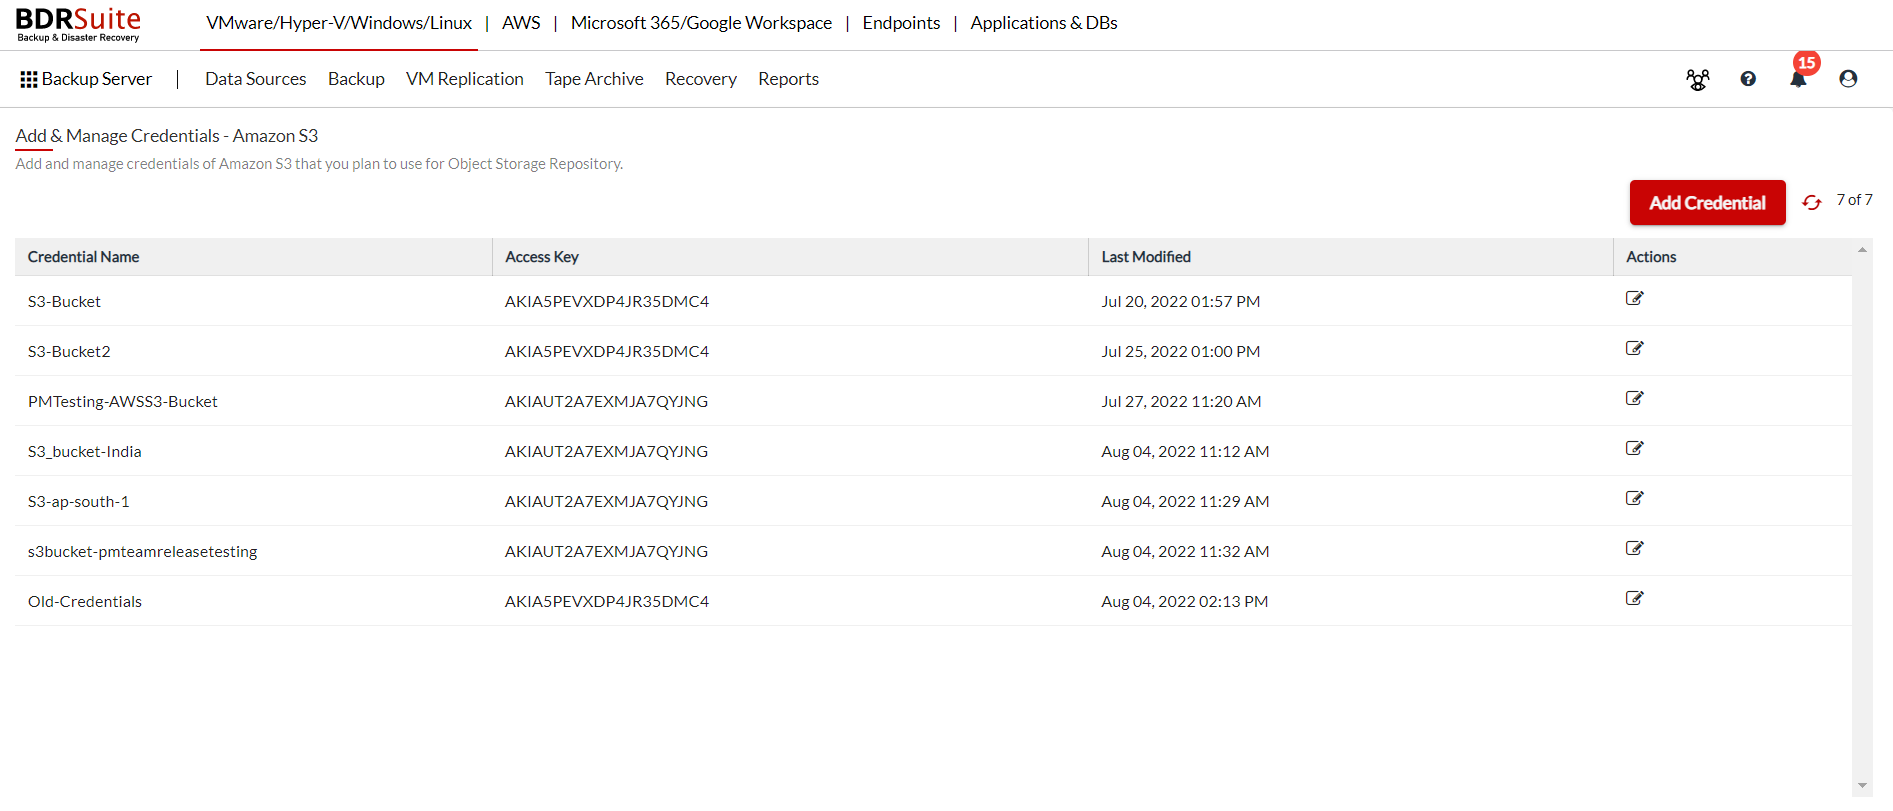This screenshot has height=811, width=1893.
Task: Open the help question mark icon
Action: tap(1748, 79)
